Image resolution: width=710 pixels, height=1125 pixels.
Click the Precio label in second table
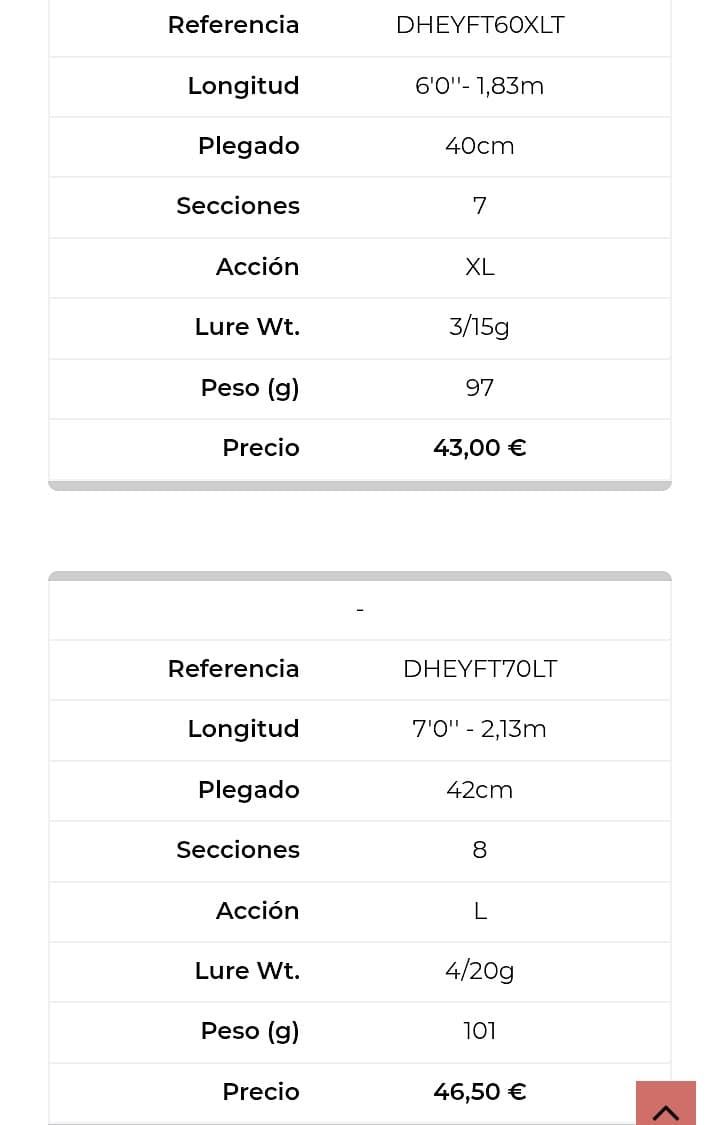coord(261,1092)
